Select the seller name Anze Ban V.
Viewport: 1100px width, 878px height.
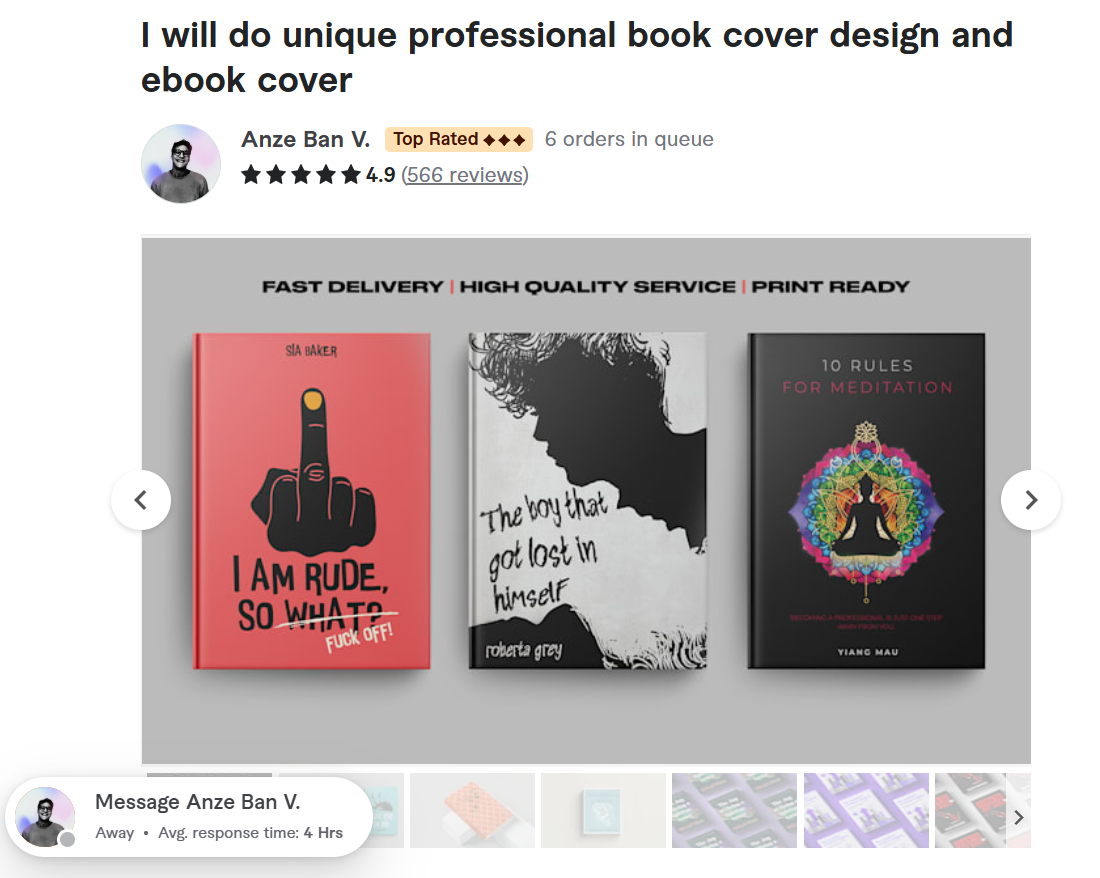point(305,139)
